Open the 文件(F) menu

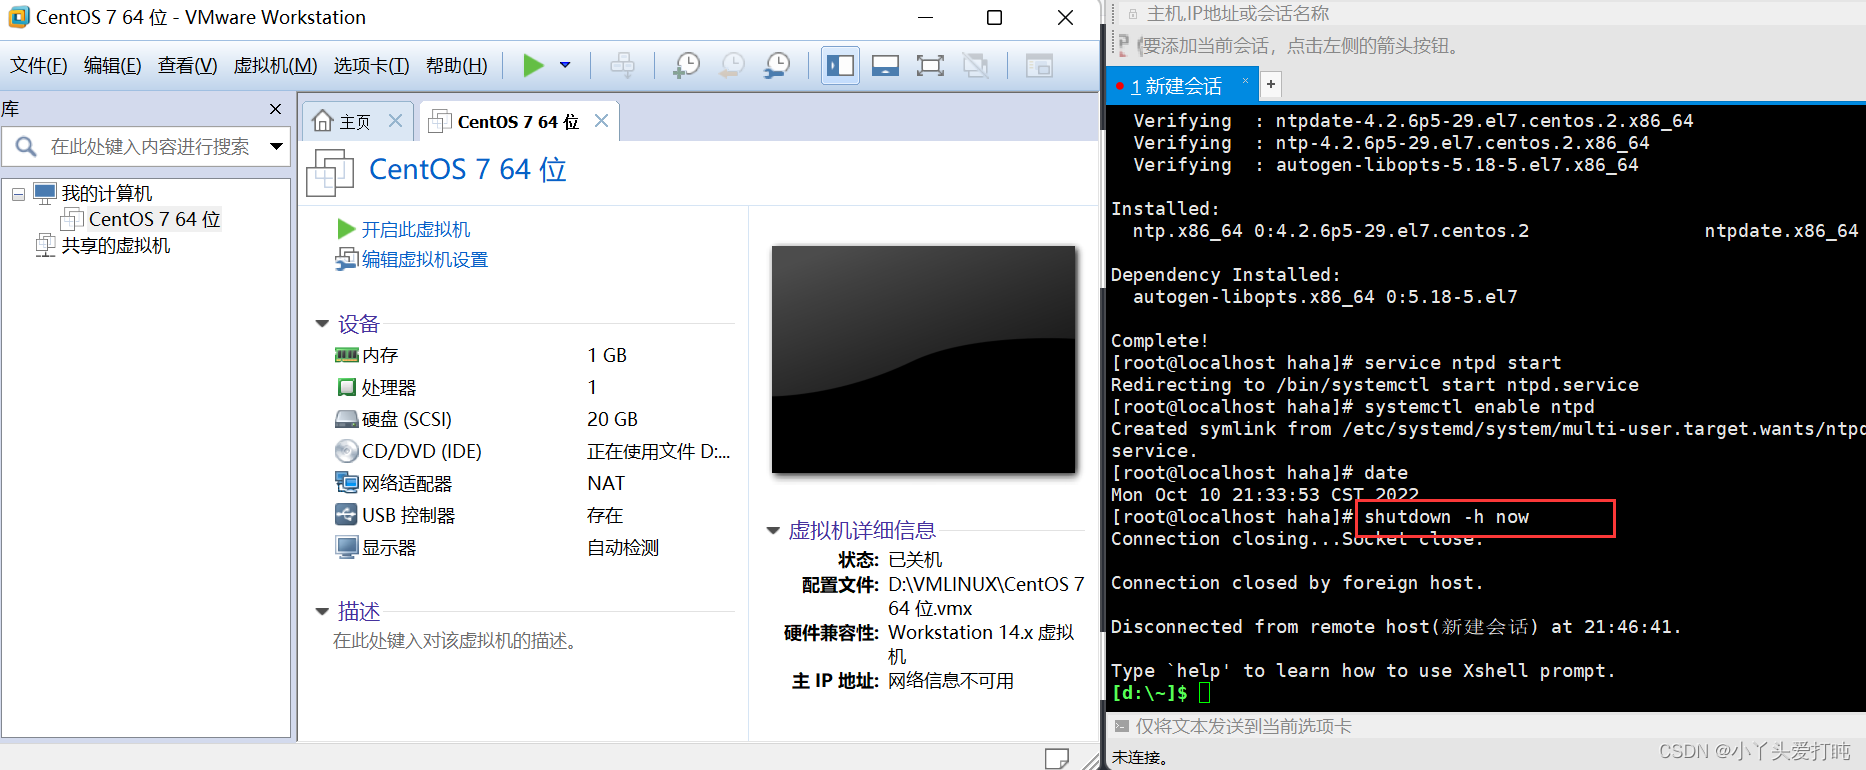pyautogui.click(x=39, y=66)
